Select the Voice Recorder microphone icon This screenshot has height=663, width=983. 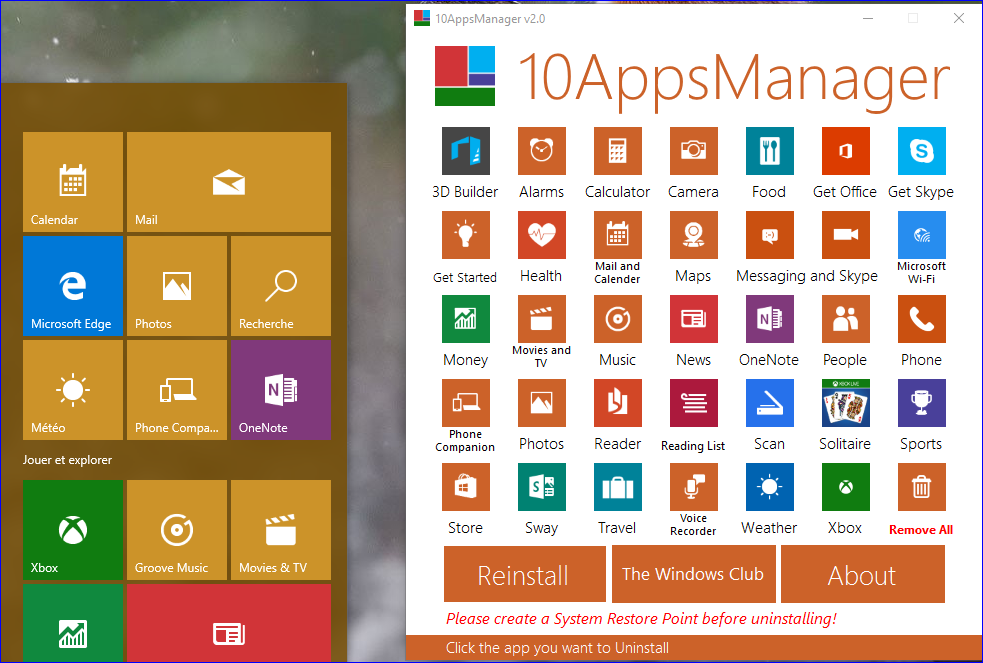[693, 487]
